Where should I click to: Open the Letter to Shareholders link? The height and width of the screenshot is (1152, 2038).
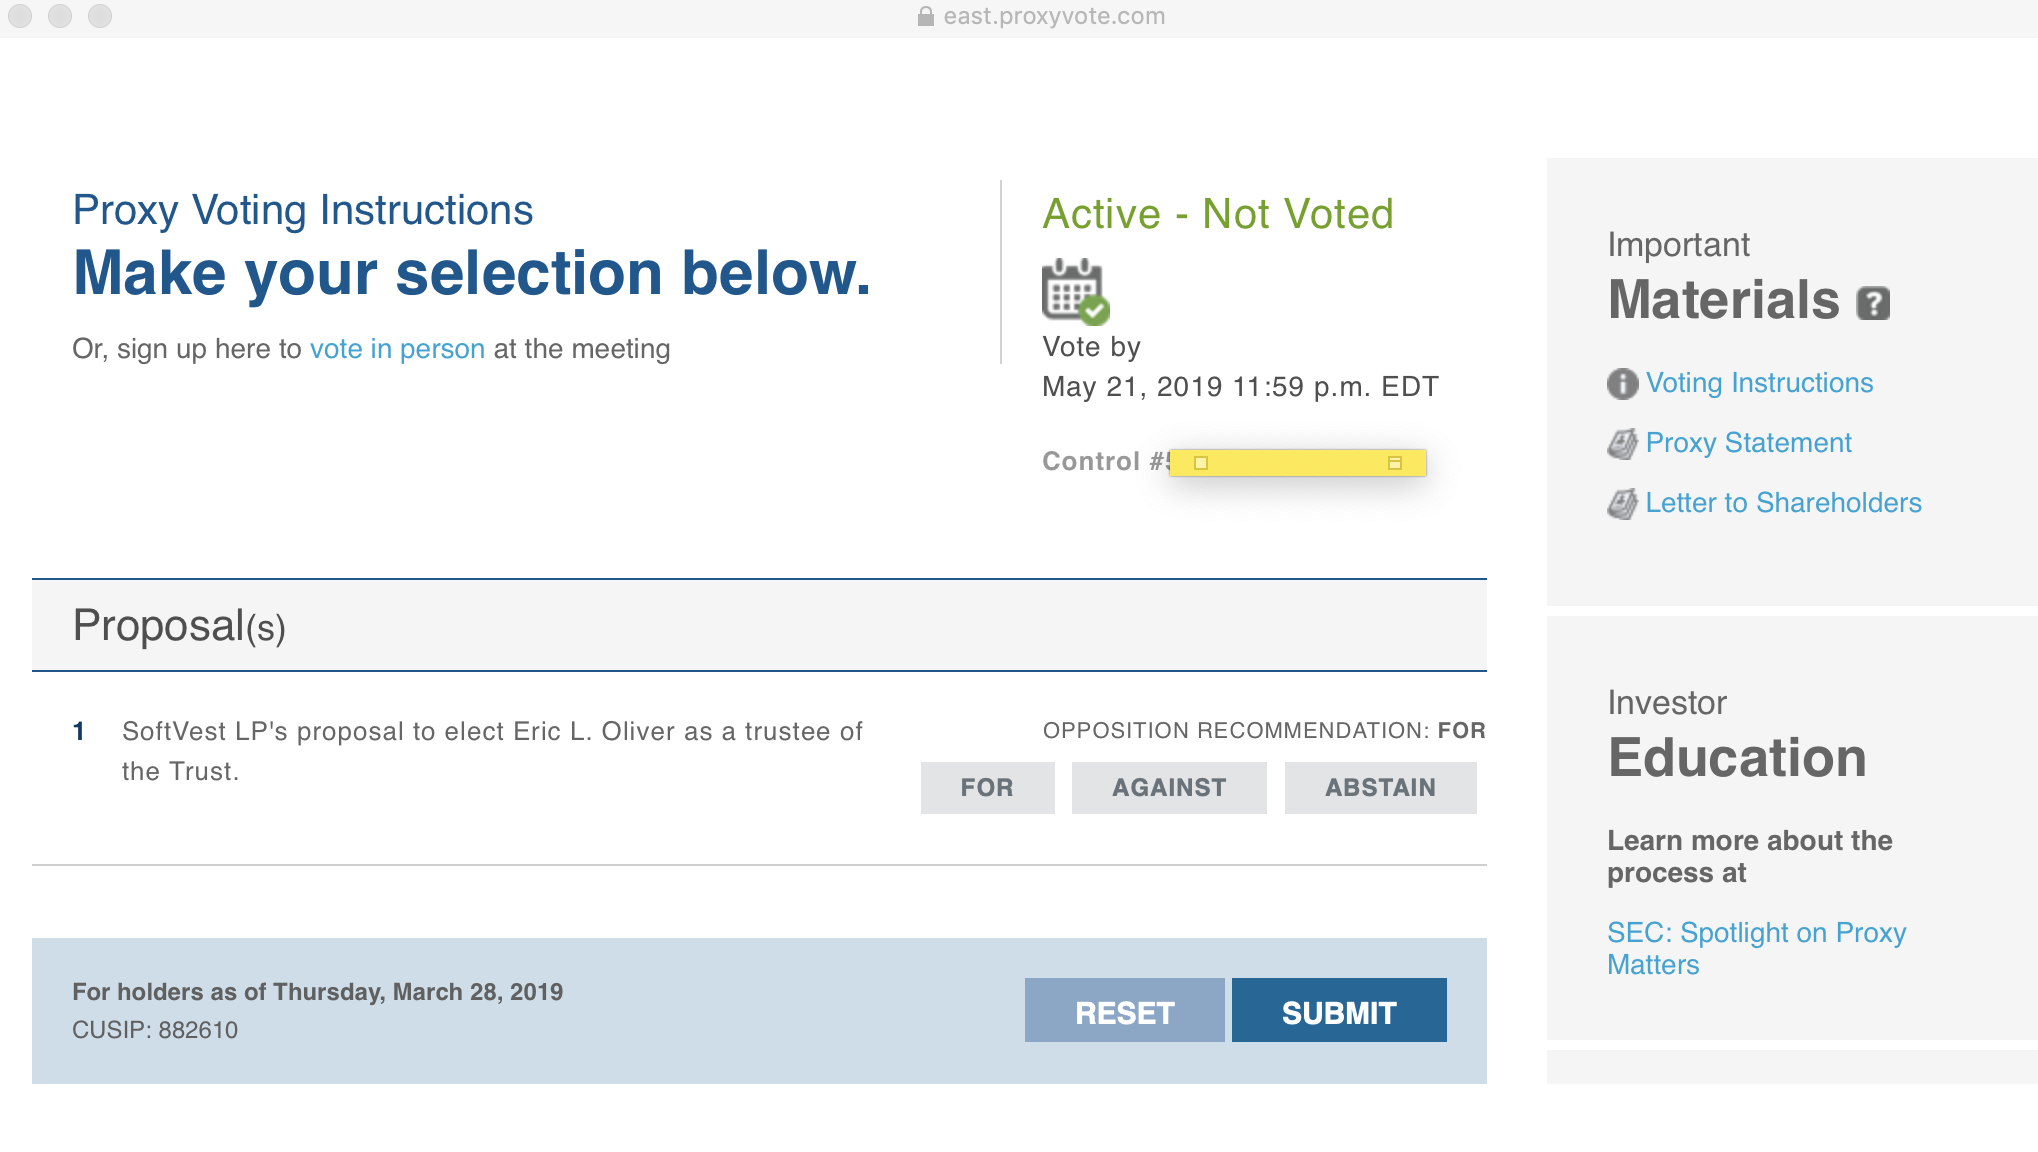point(1783,503)
